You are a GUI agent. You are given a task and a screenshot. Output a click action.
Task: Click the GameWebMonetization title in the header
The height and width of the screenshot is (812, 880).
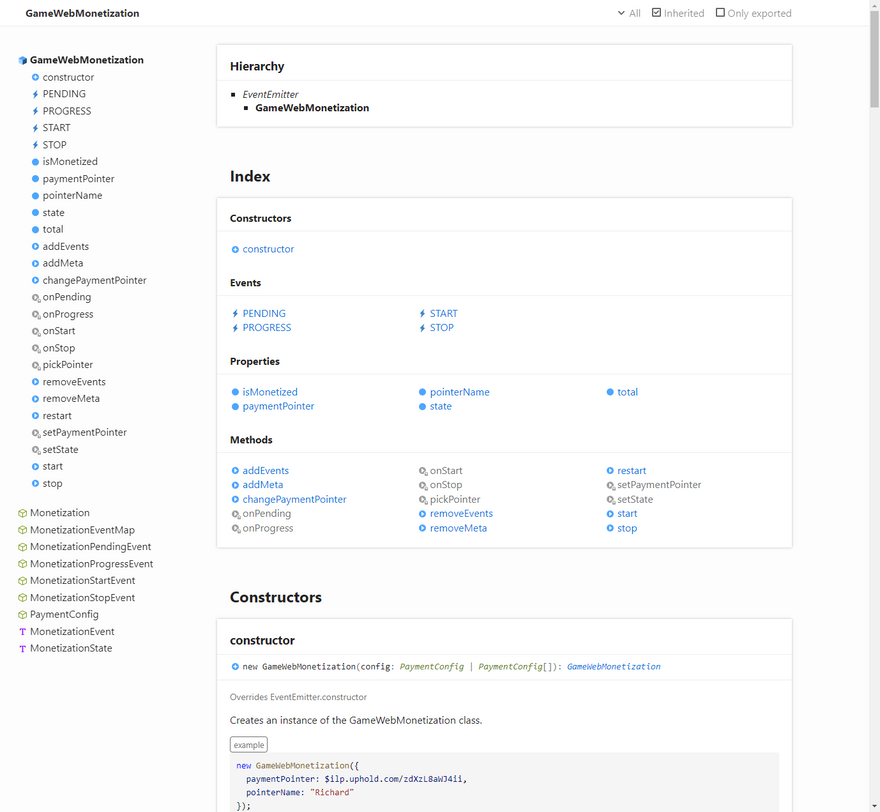(x=82, y=14)
